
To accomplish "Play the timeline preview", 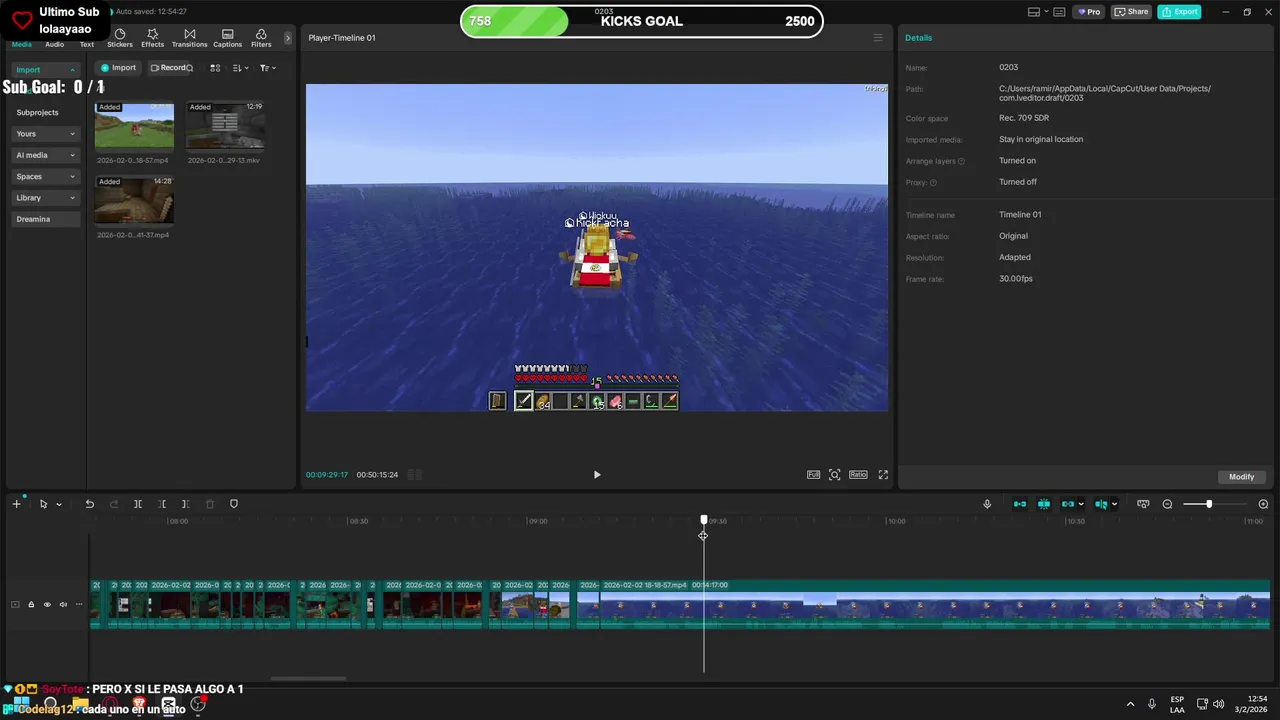I will (x=597, y=475).
